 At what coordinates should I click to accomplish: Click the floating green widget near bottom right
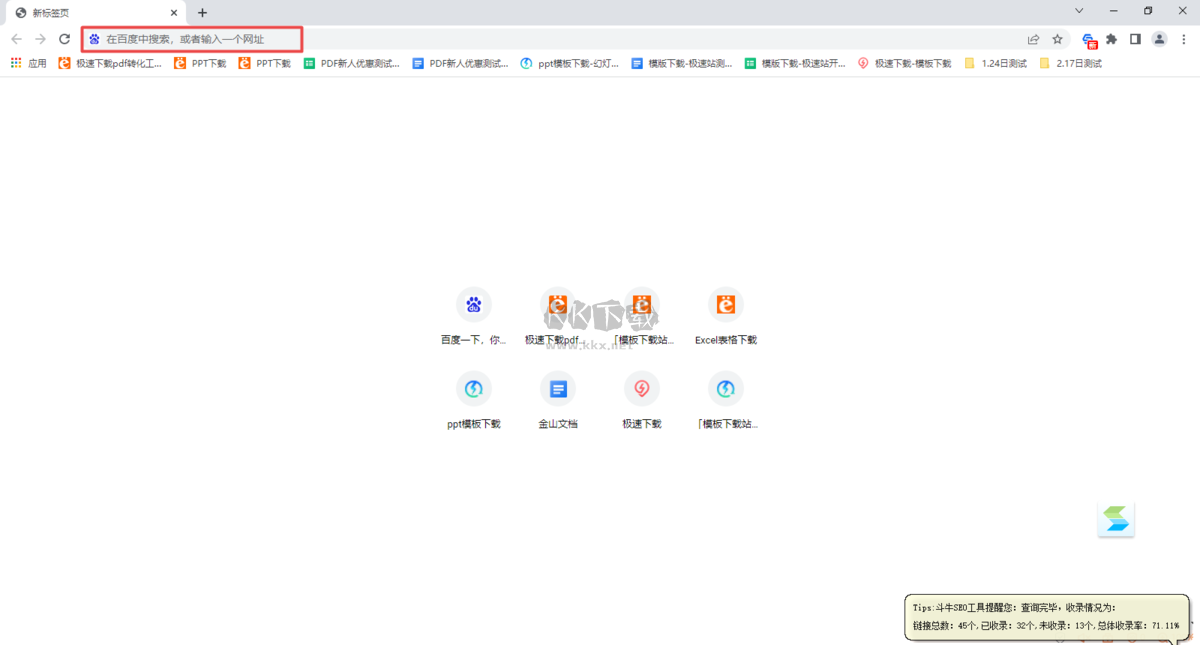click(x=1117, y=519)
